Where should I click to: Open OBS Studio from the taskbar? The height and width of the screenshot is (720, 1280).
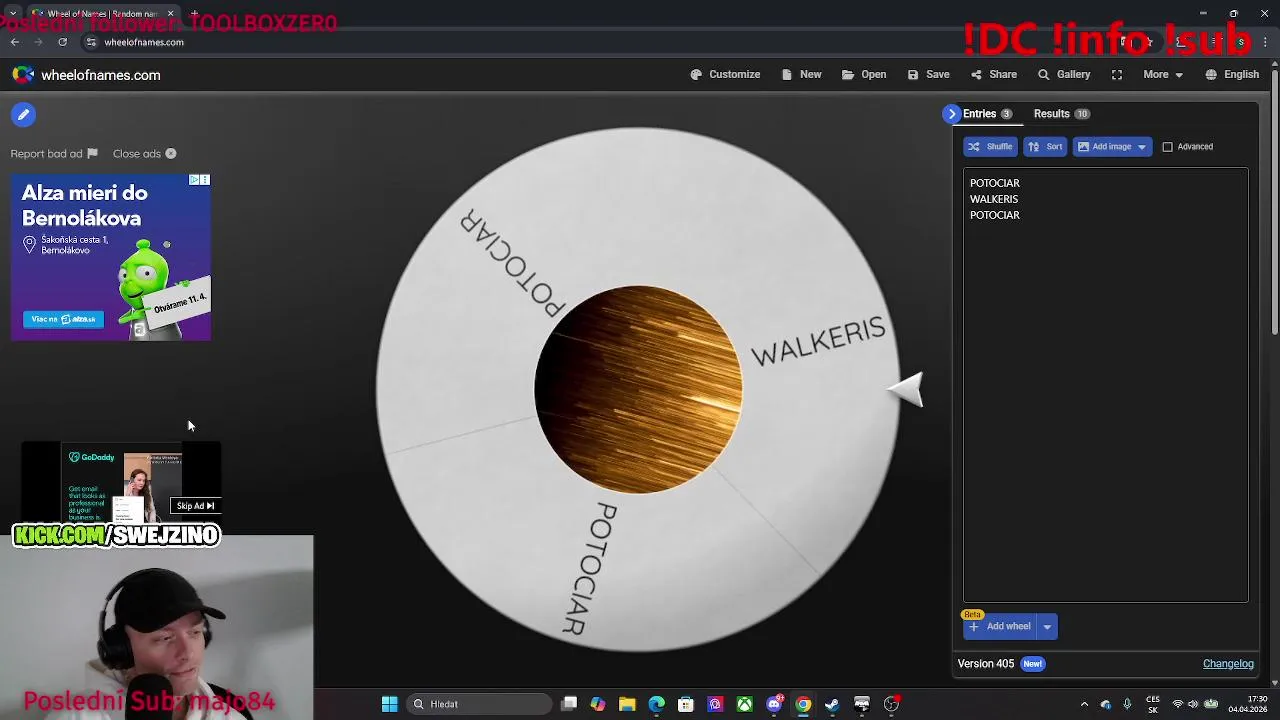click(x=891, y=704)
